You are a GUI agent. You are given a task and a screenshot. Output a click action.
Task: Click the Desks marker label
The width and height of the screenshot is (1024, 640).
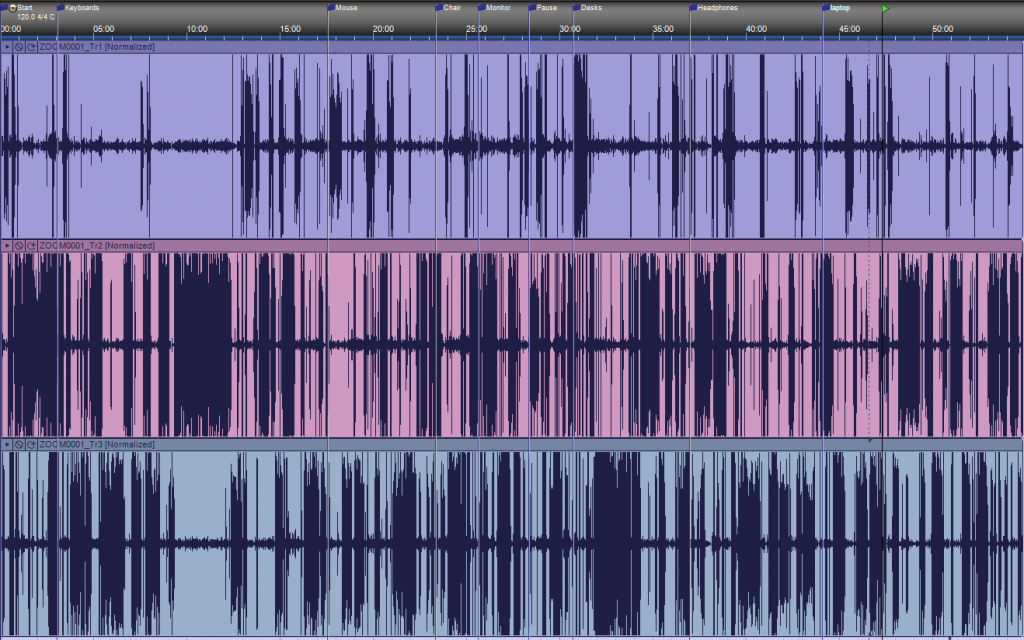click(593, 8)
